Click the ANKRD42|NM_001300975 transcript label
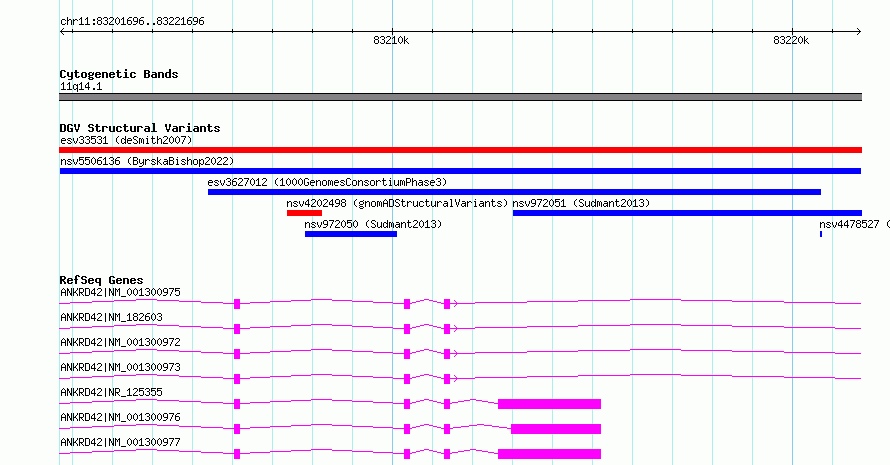 pos(120,292)
